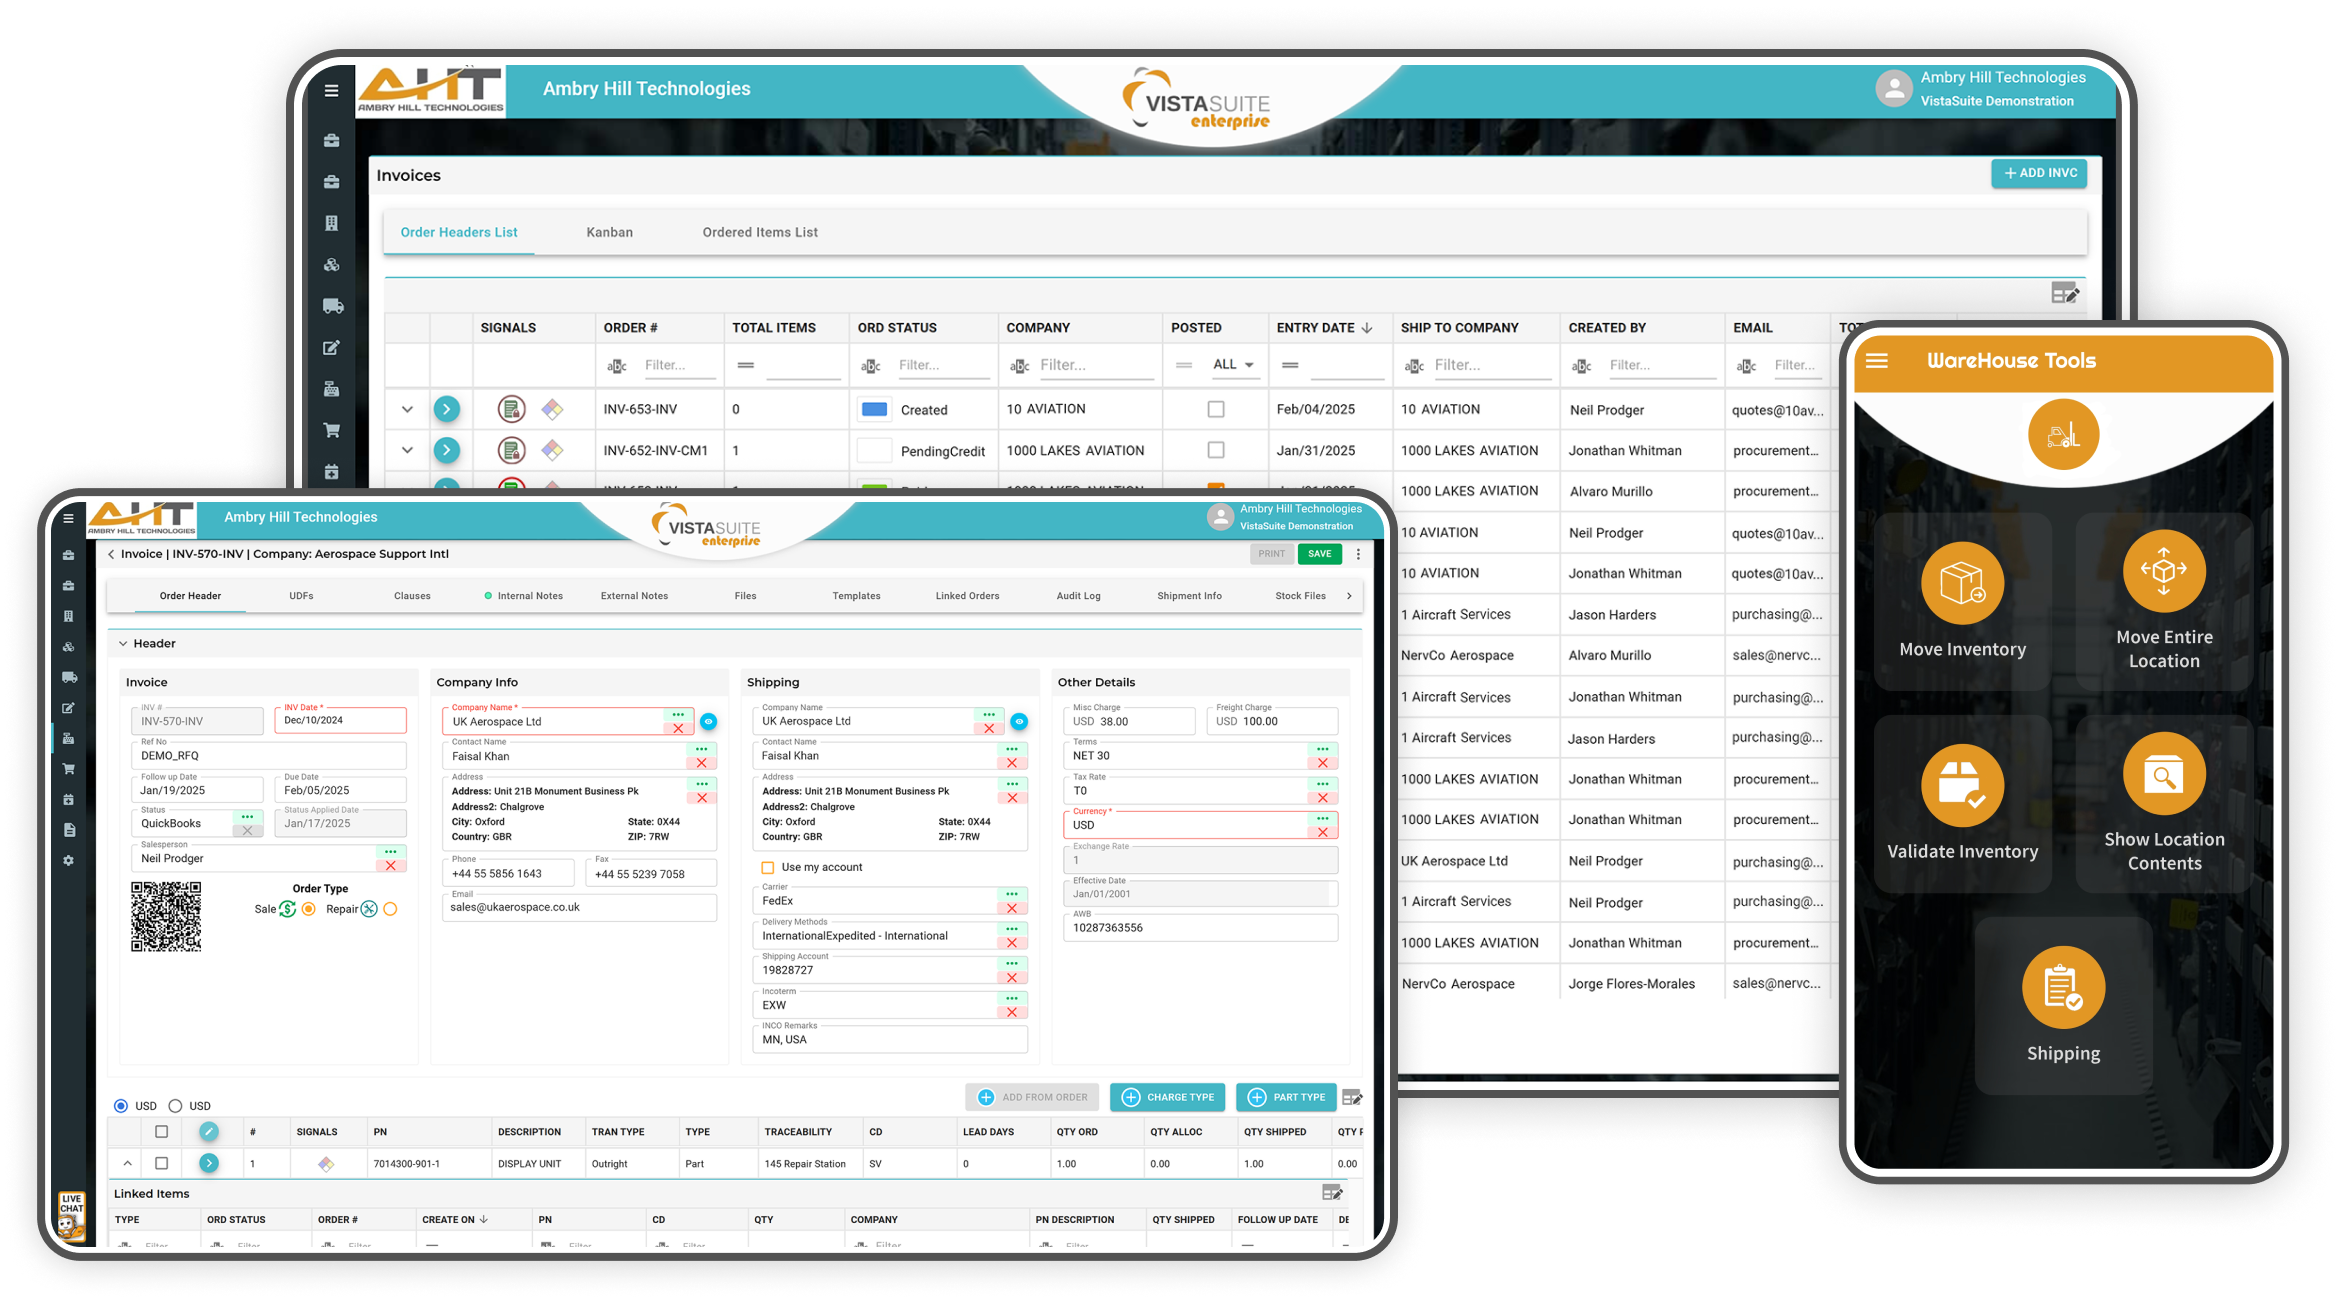Open the ALL dropdown in the Posted column
2343x1301 pixels.
pos(1235,364)
